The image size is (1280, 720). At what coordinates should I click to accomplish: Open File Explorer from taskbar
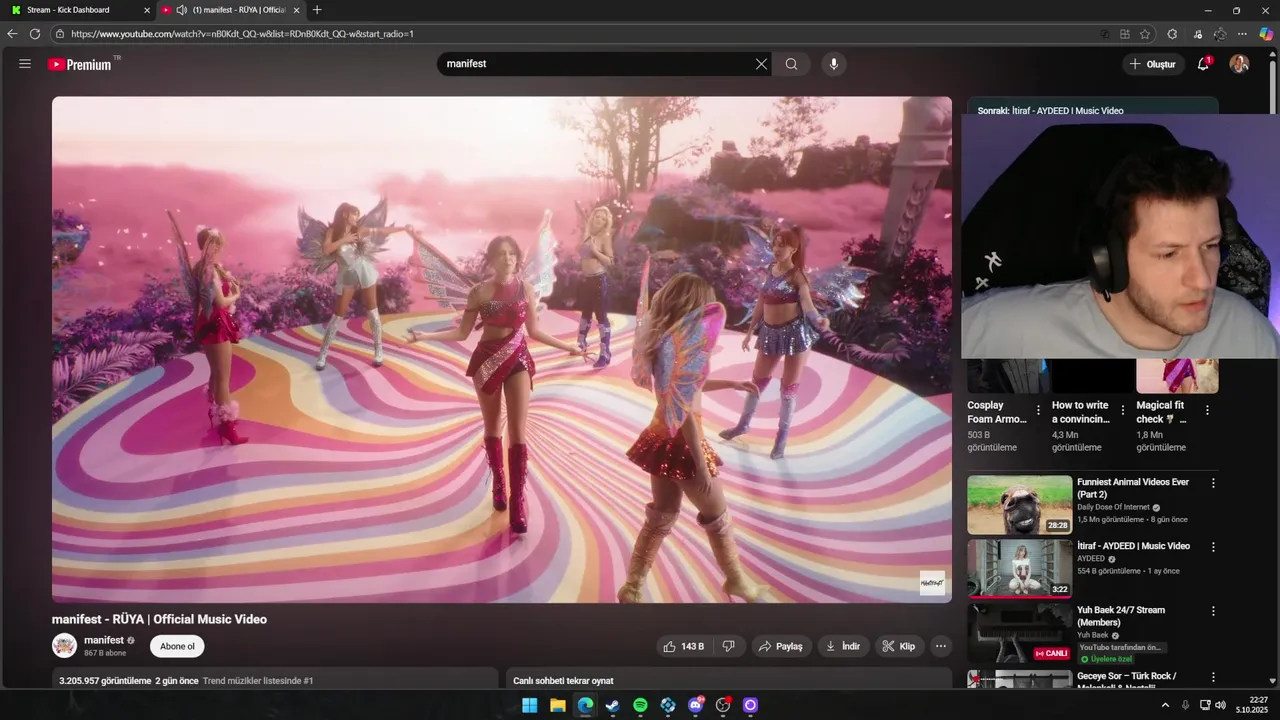coord(558,705)
